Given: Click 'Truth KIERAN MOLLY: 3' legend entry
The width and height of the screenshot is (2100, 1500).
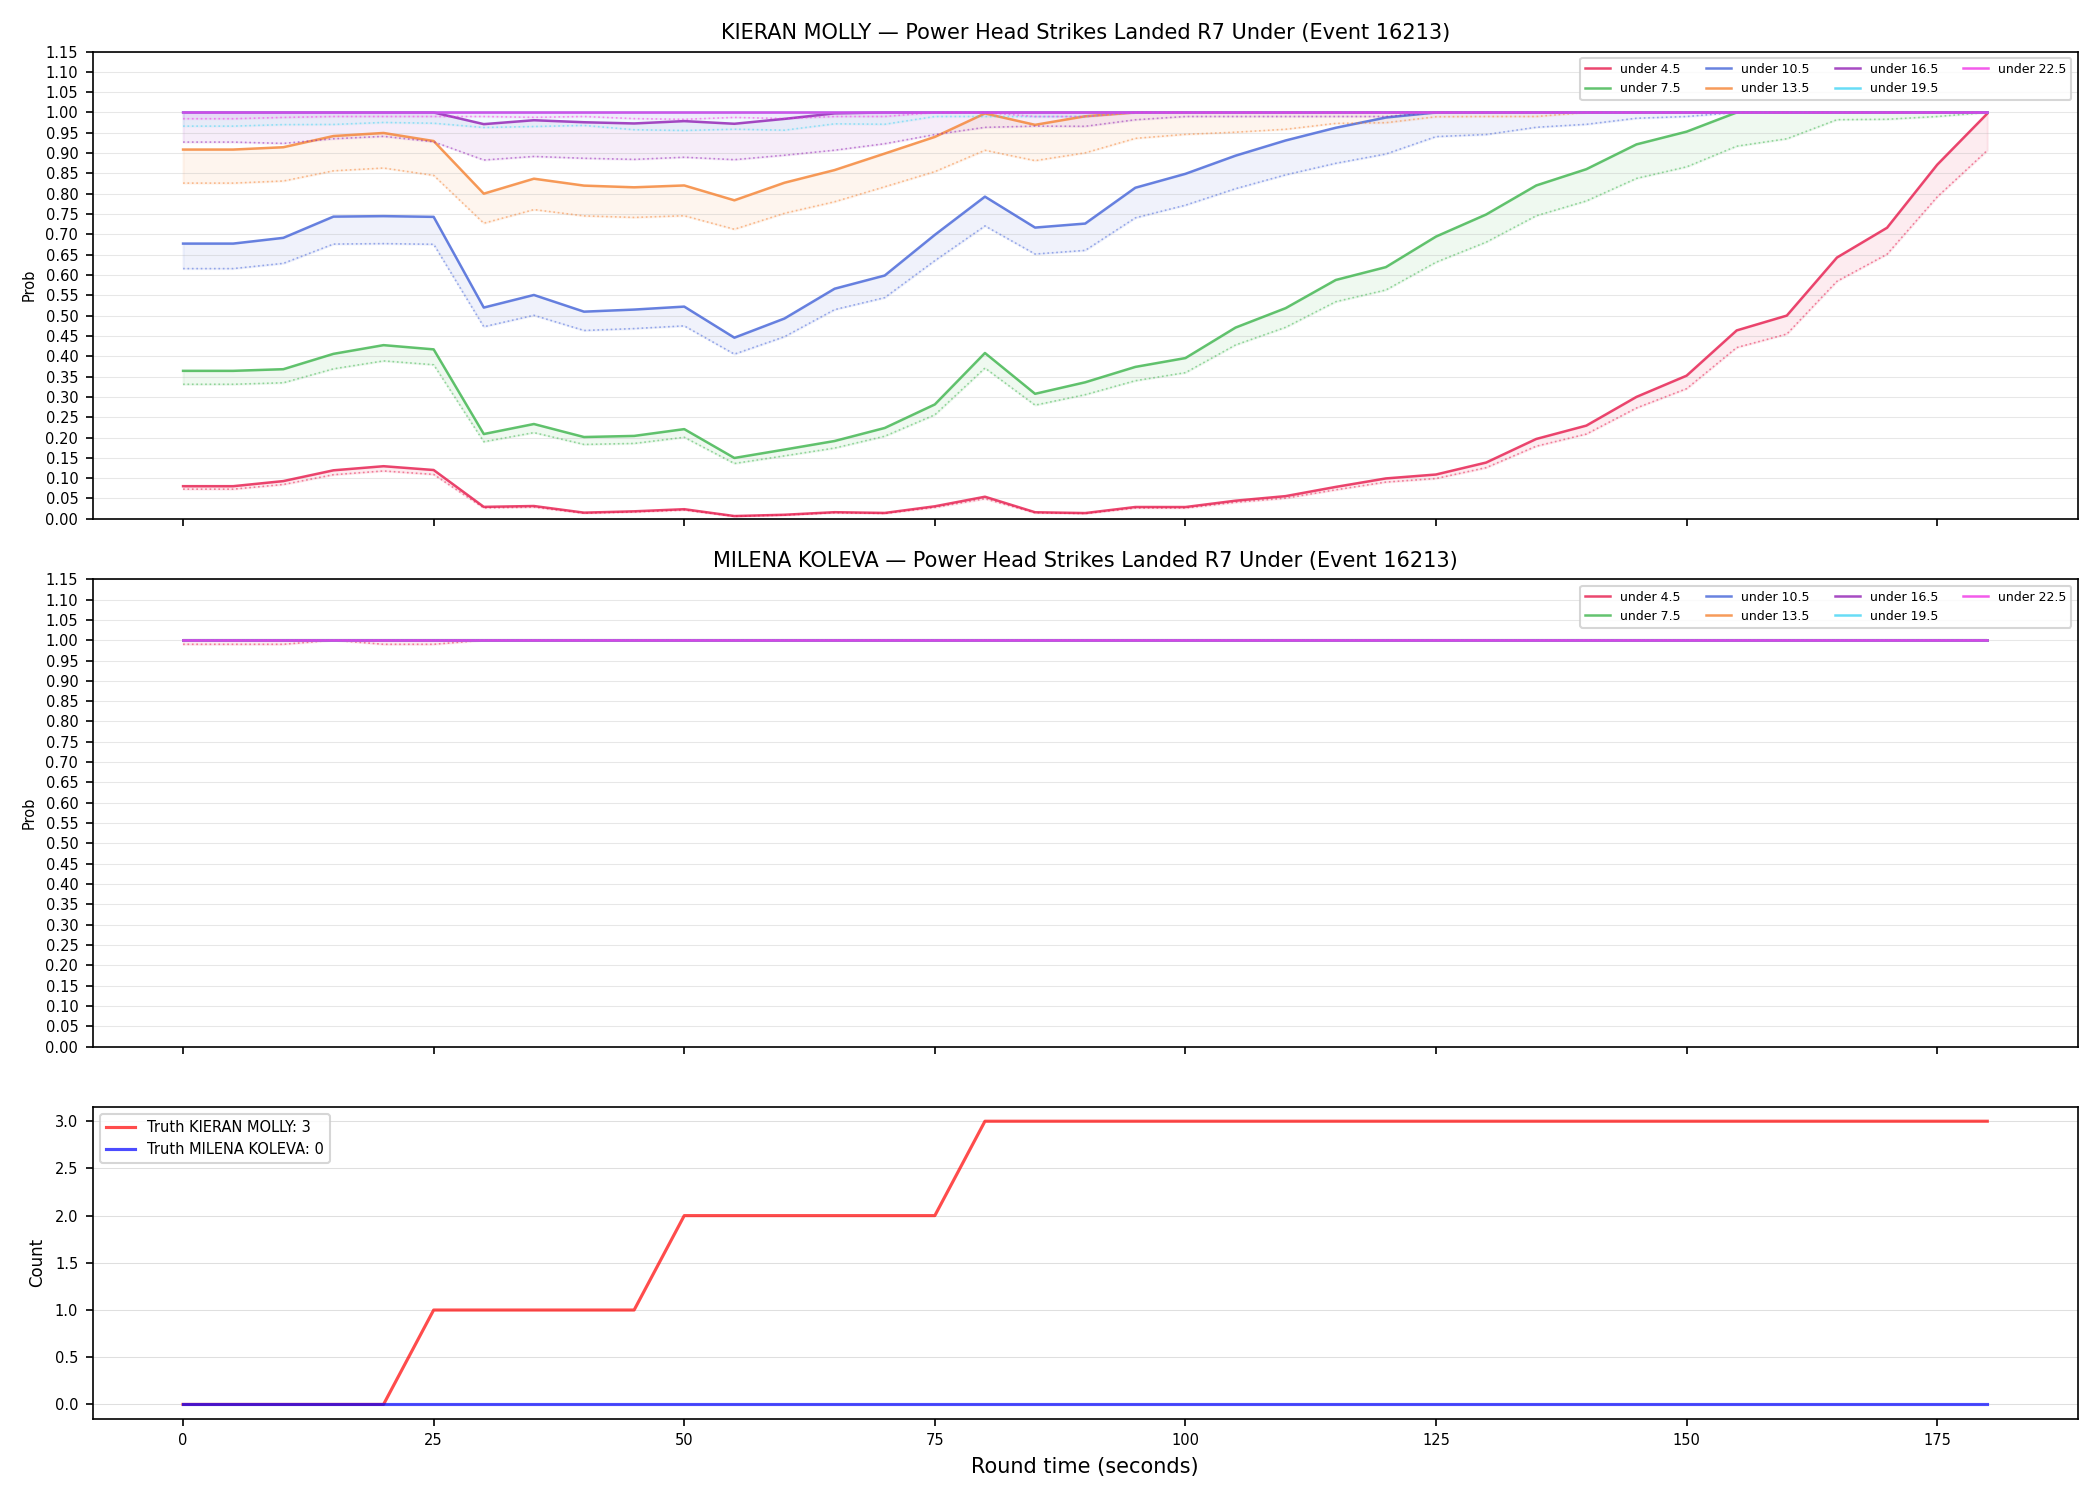Looking at the screenshot, I should pyautogui.click(x=208, y=1127).
